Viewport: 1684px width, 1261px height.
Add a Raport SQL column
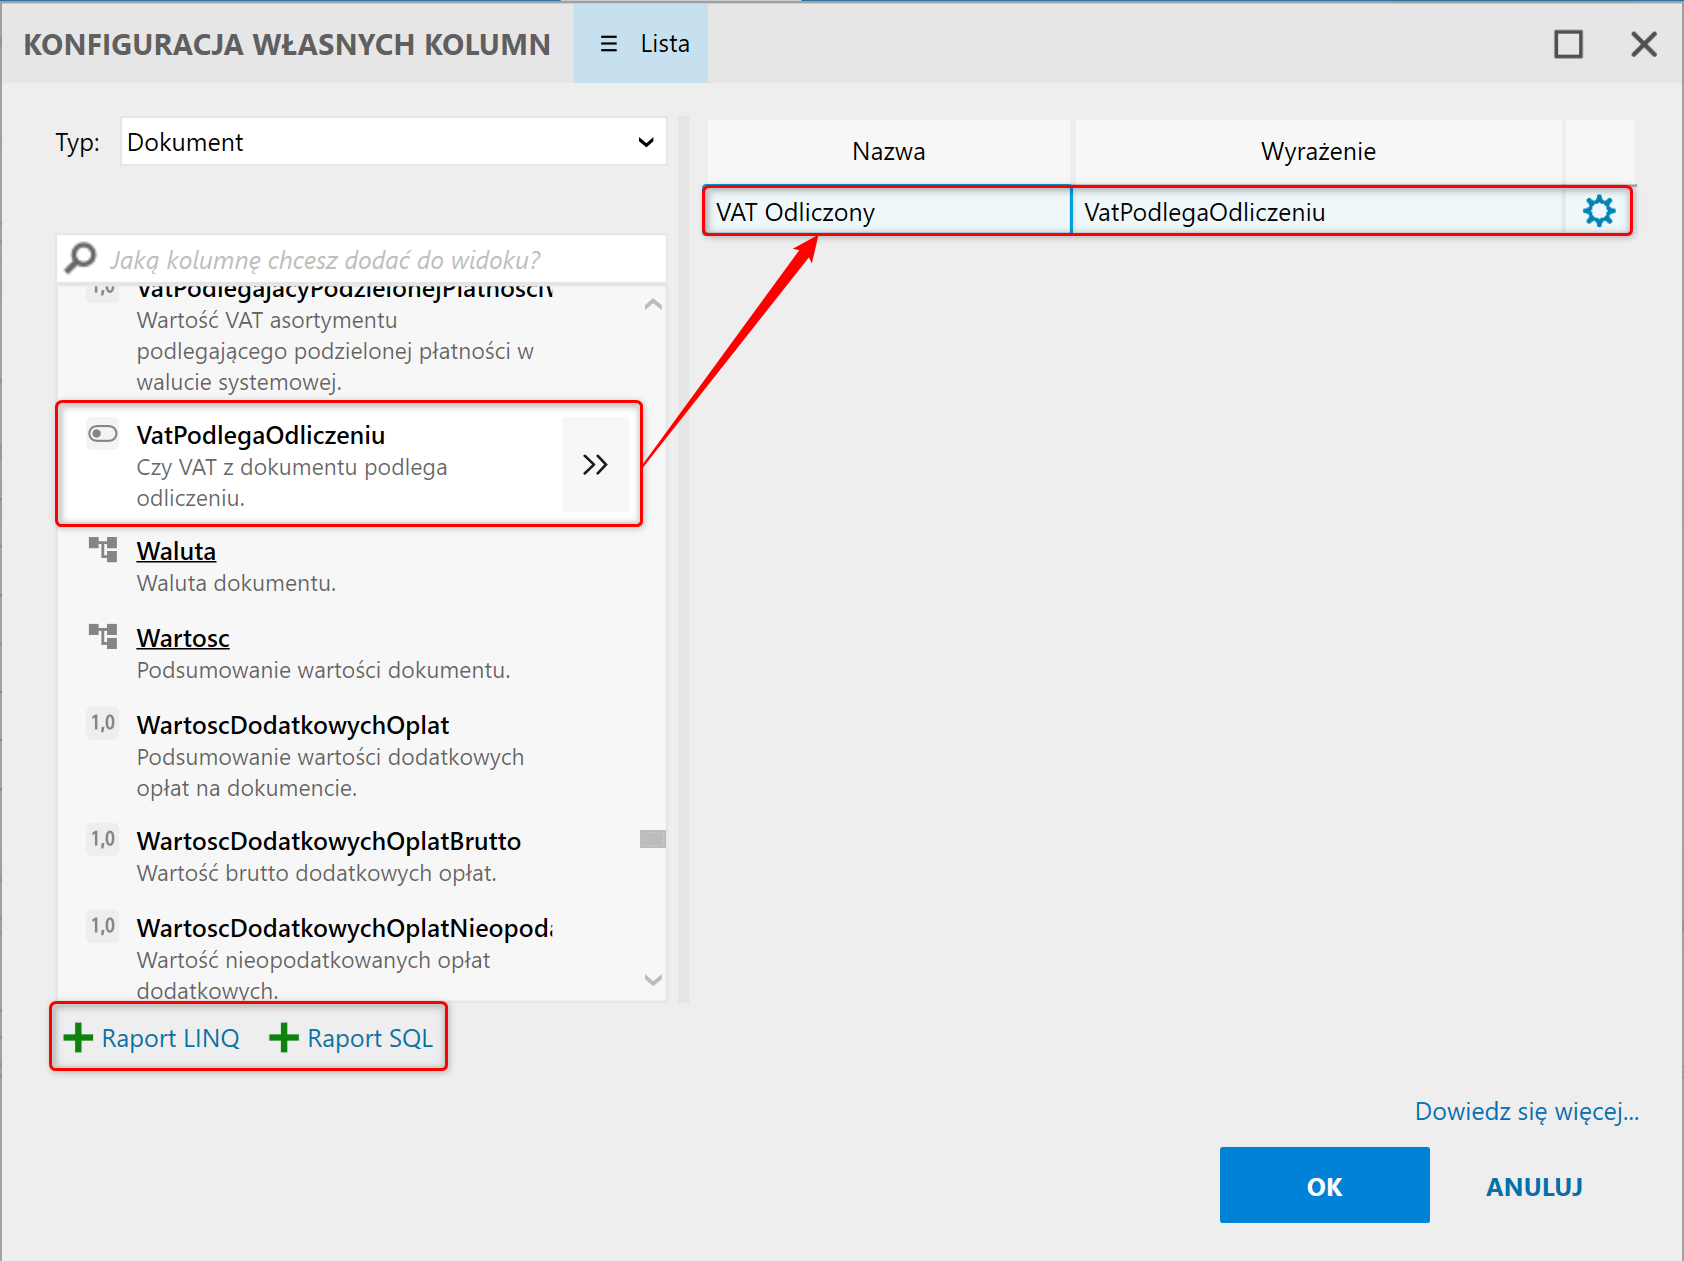[352, 1038]
